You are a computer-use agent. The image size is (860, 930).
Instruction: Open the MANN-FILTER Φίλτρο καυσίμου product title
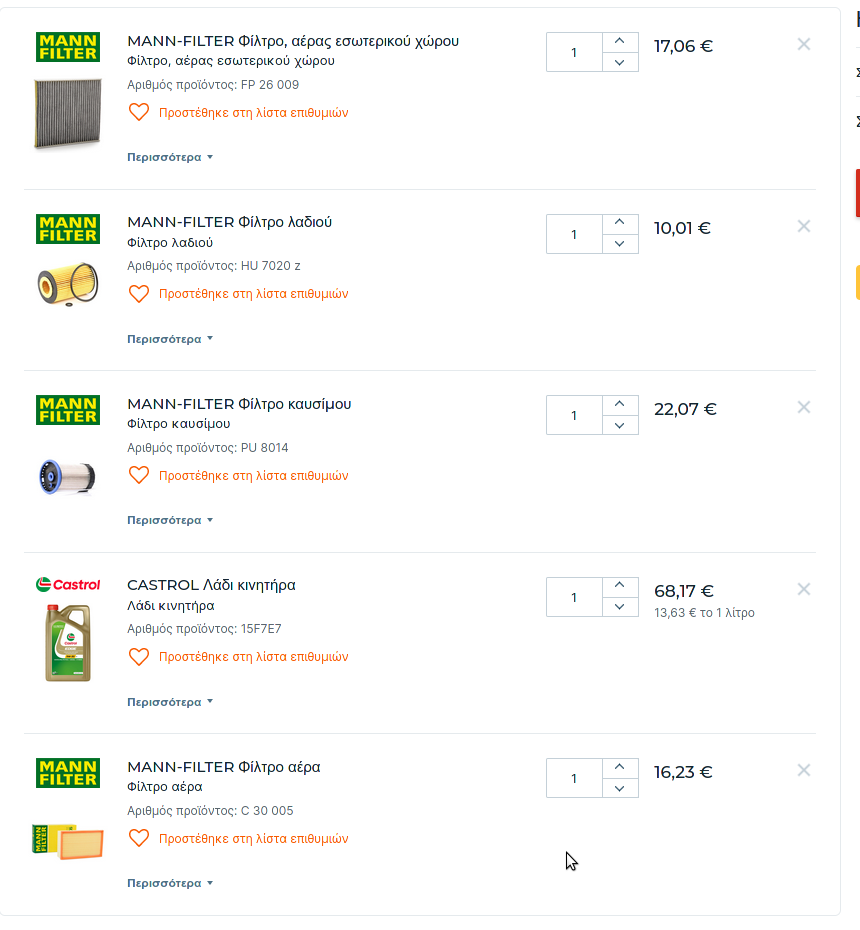239,404
